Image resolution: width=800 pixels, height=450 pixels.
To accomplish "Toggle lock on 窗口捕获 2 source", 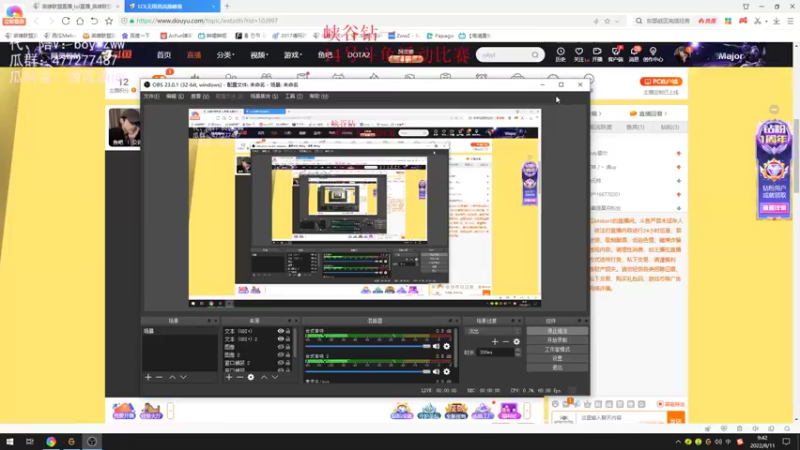I will point(288,363).
